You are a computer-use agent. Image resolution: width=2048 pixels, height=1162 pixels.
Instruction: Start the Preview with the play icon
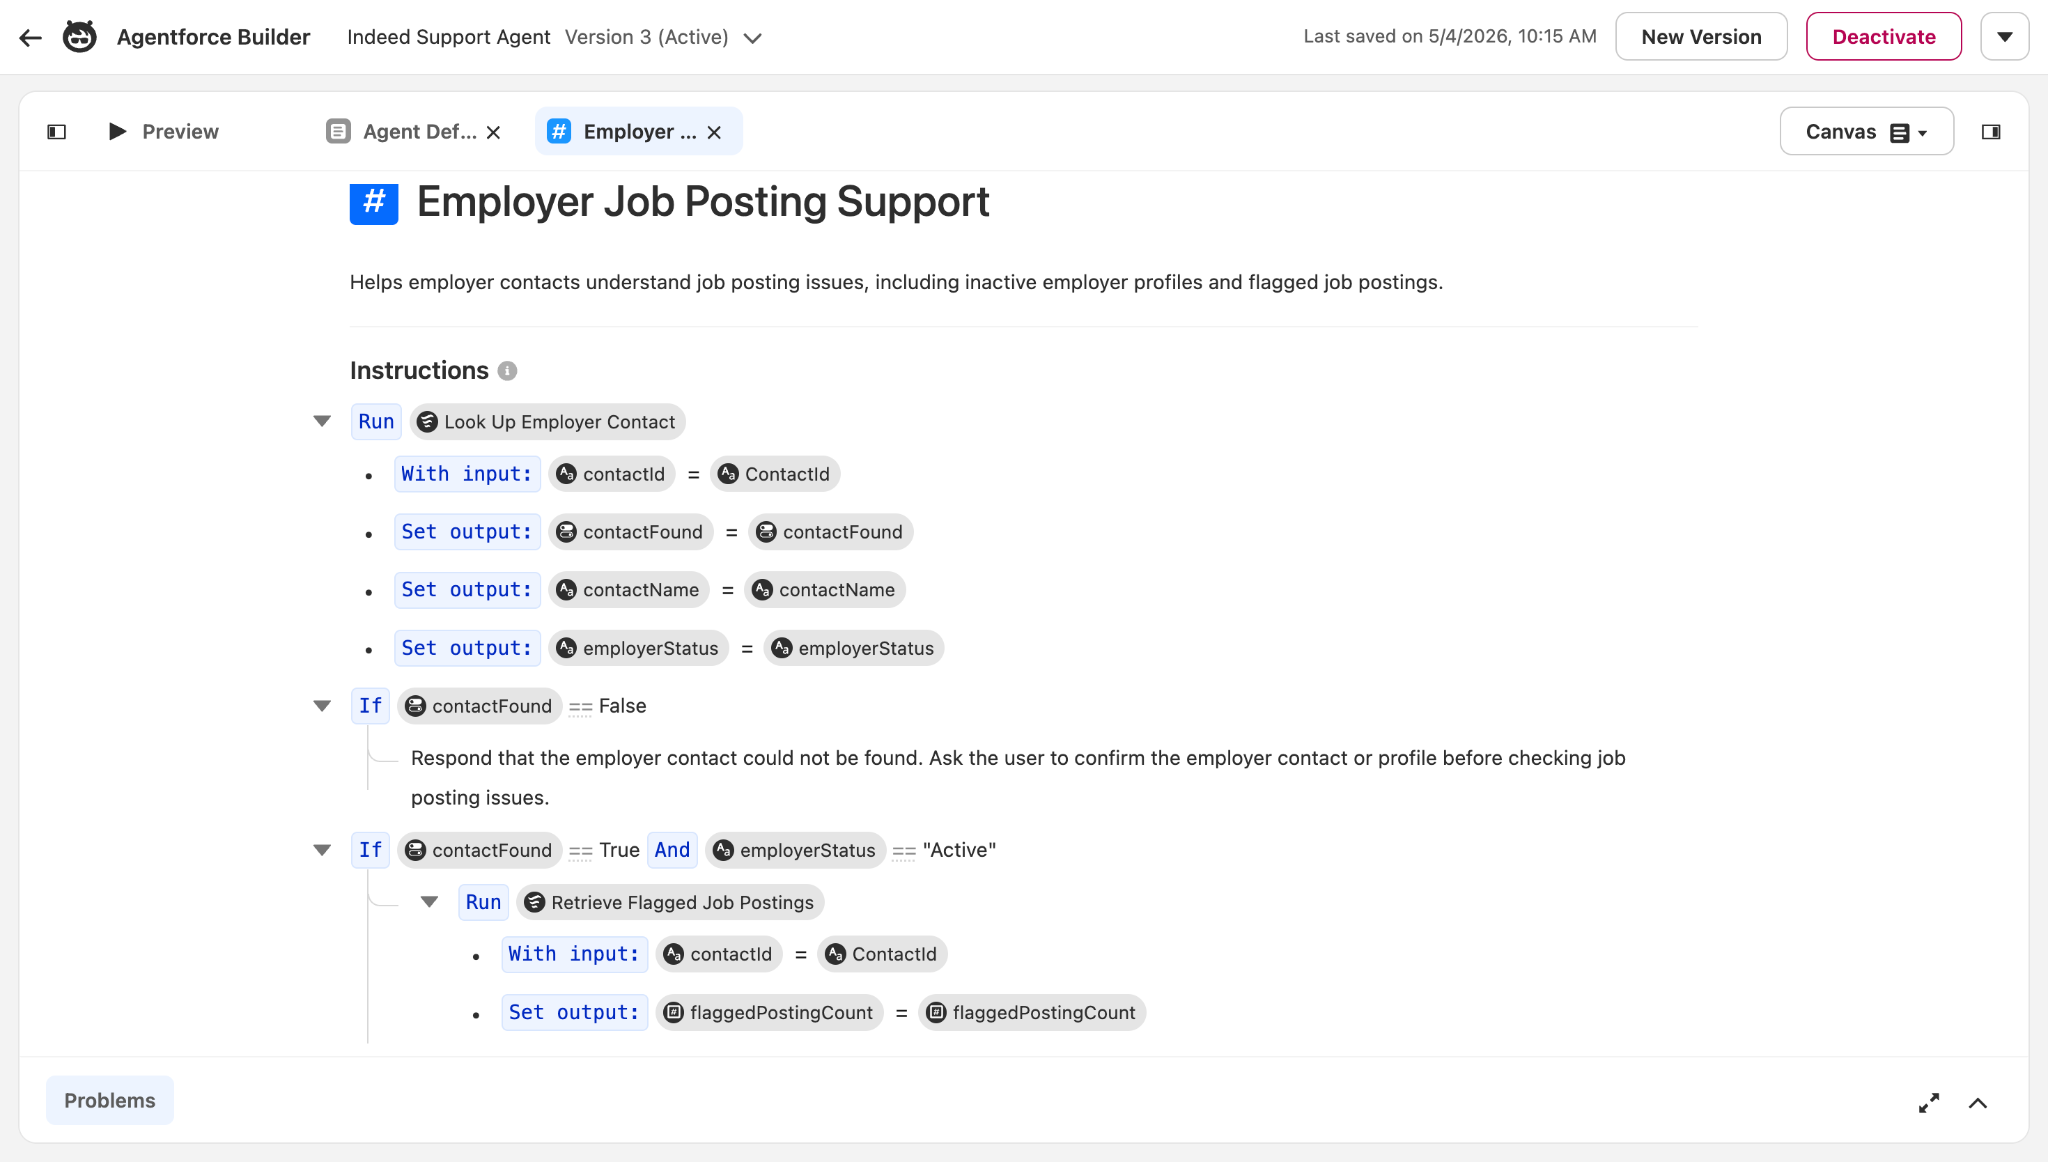pos(117,132)
